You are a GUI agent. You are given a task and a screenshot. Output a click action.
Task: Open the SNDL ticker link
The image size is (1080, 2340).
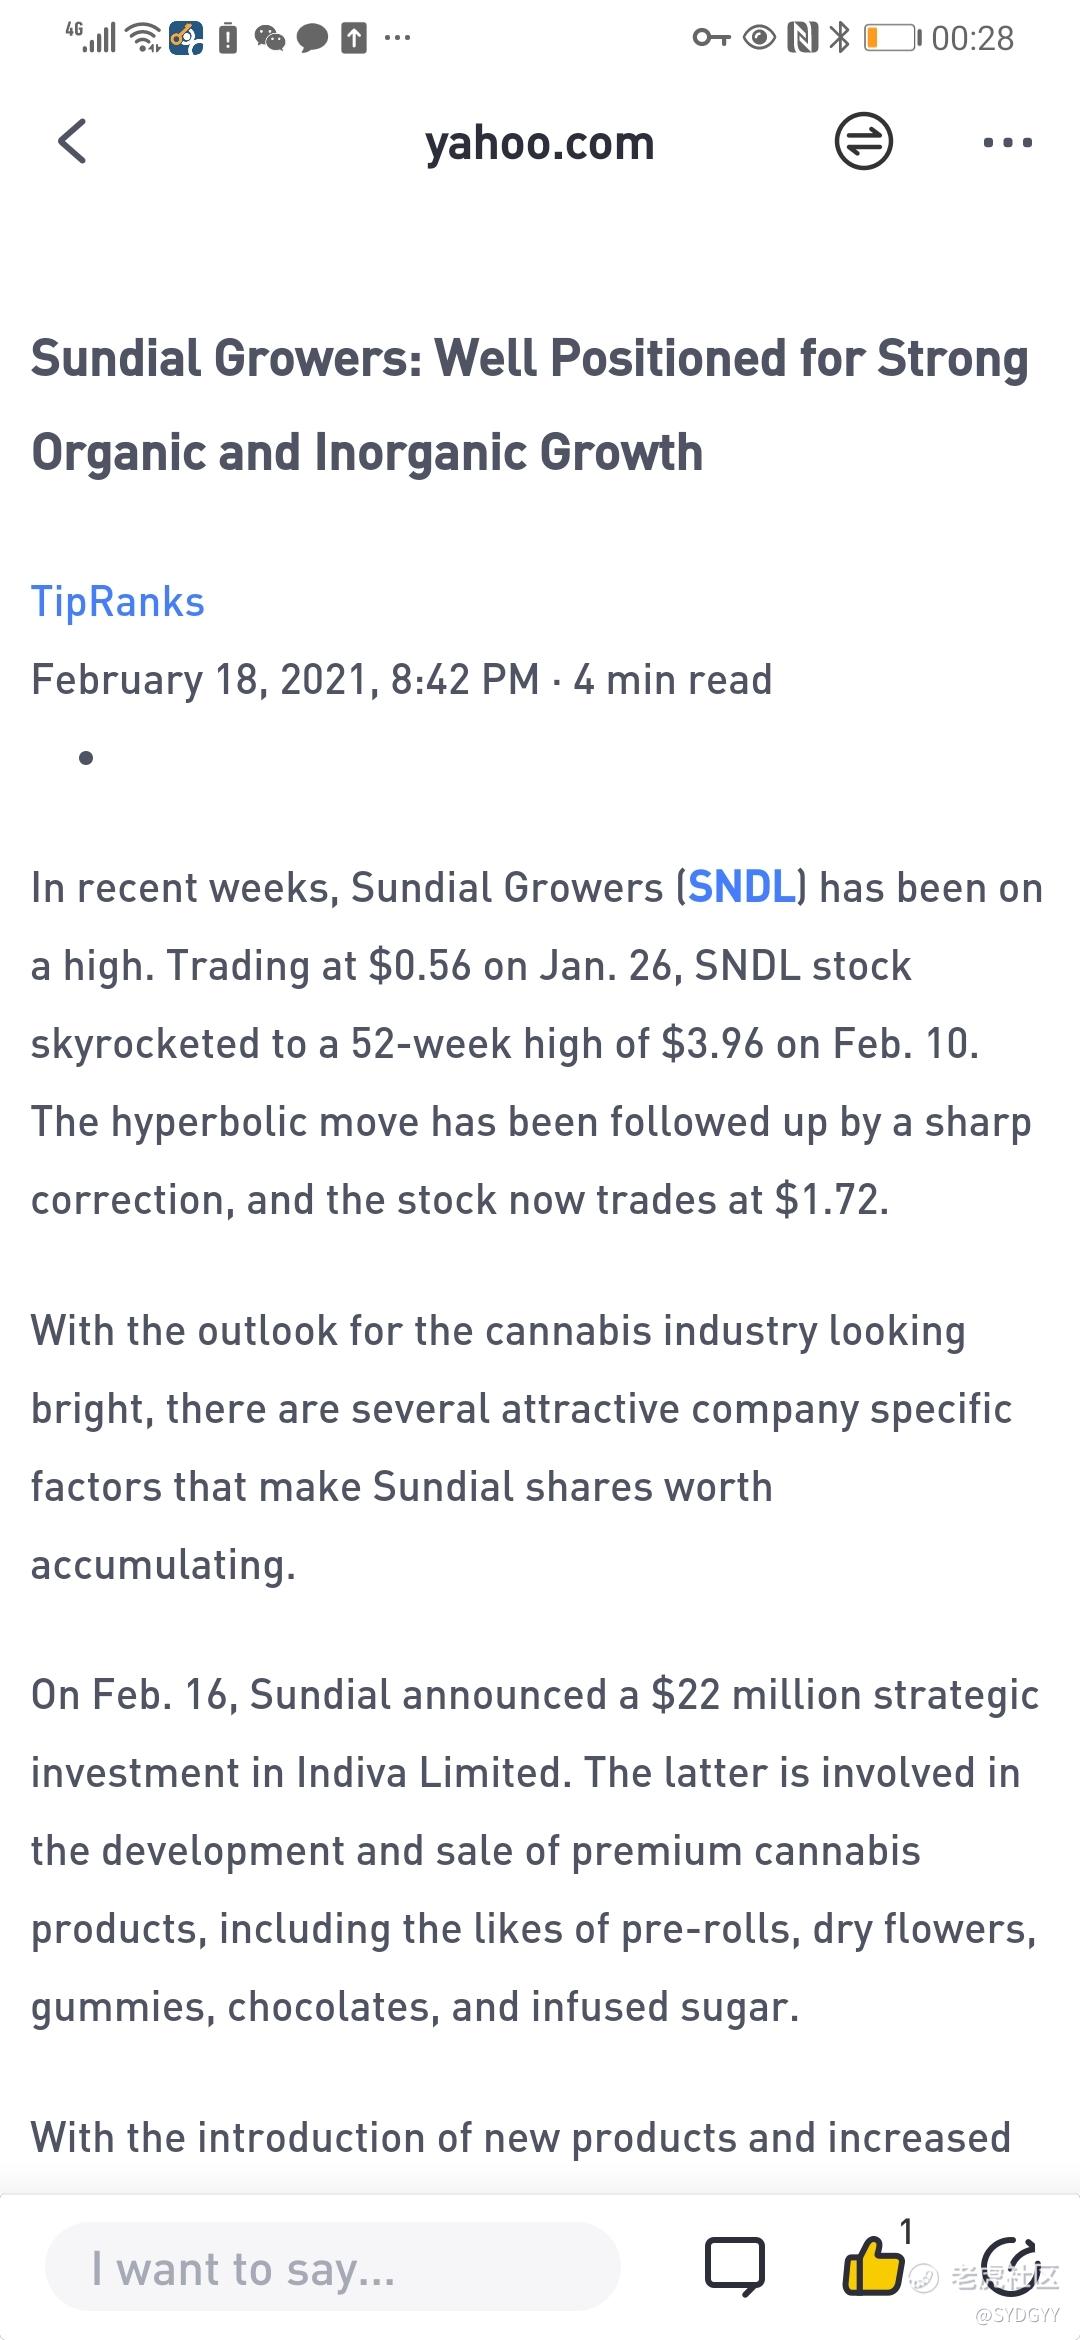[x=741, y=888]
